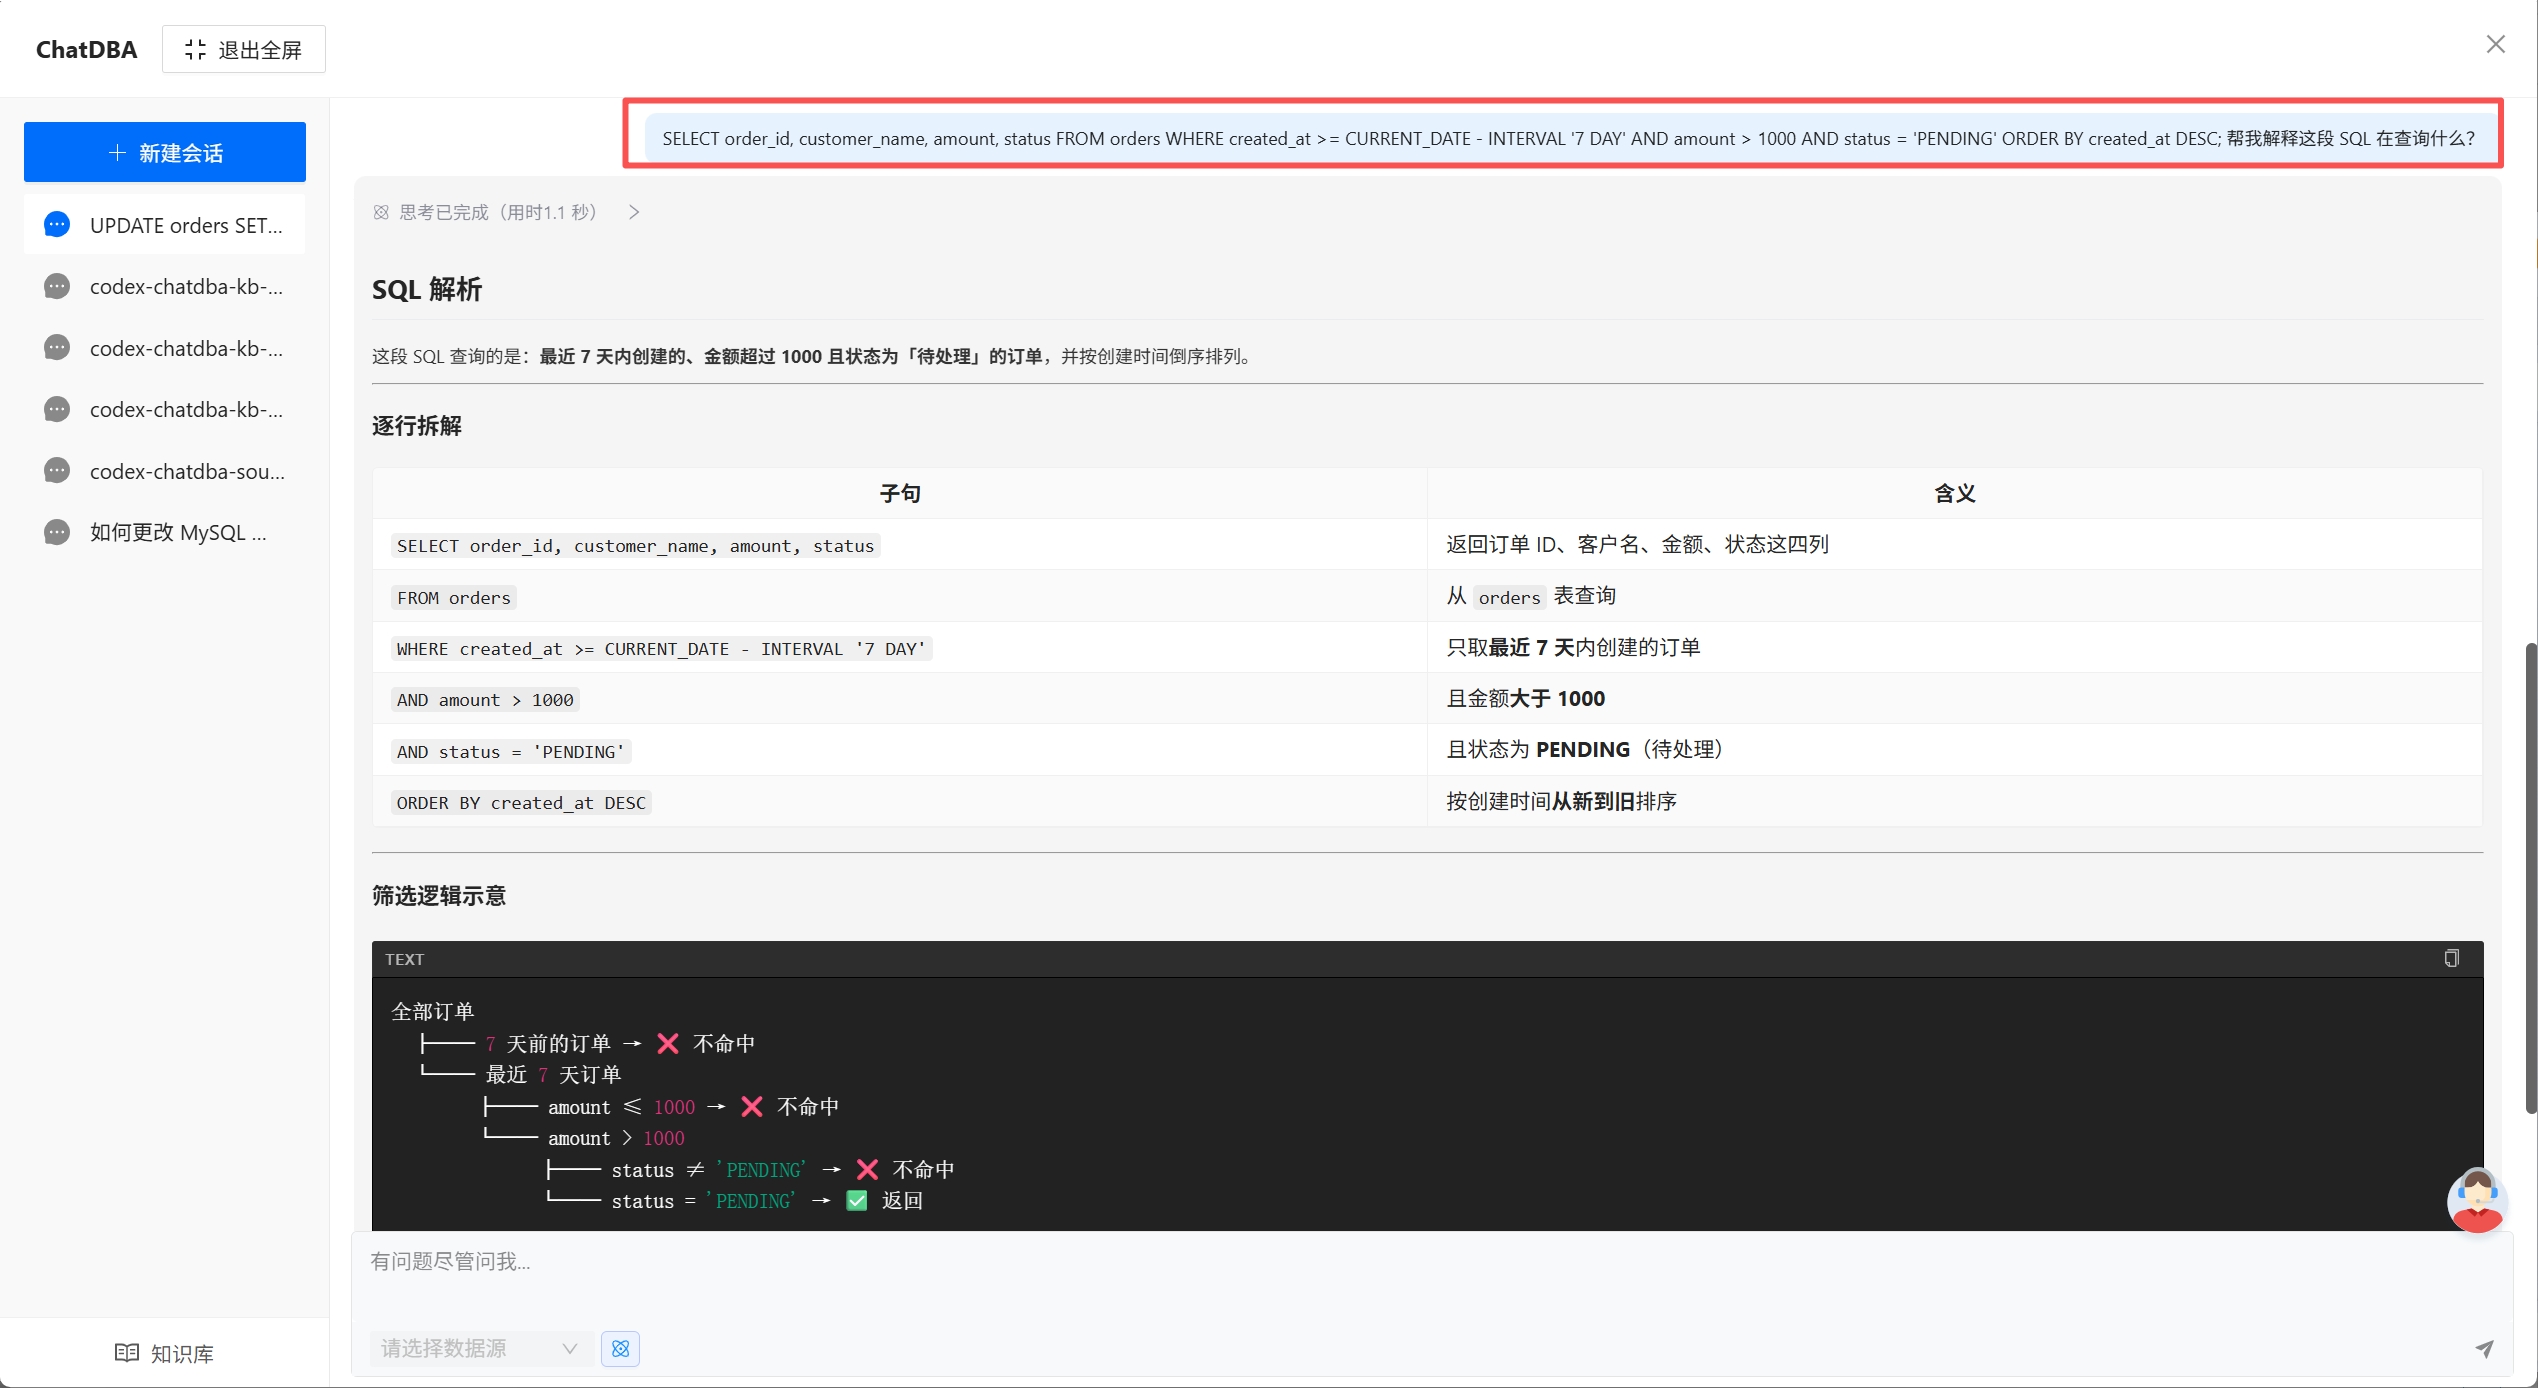This screenshot has height=1388, width=2538.
Task: Toggle the deep thinking atom button
Action: point(620,1348)
